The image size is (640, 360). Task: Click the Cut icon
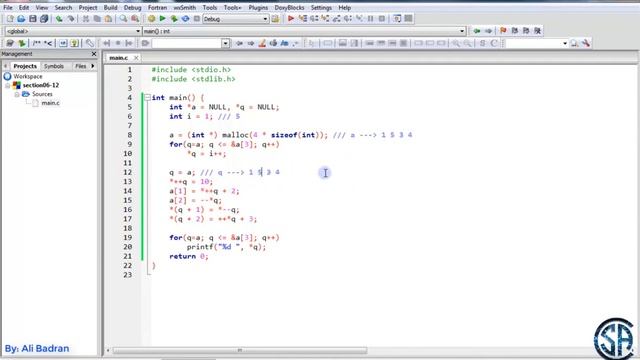tap(86, 19)
